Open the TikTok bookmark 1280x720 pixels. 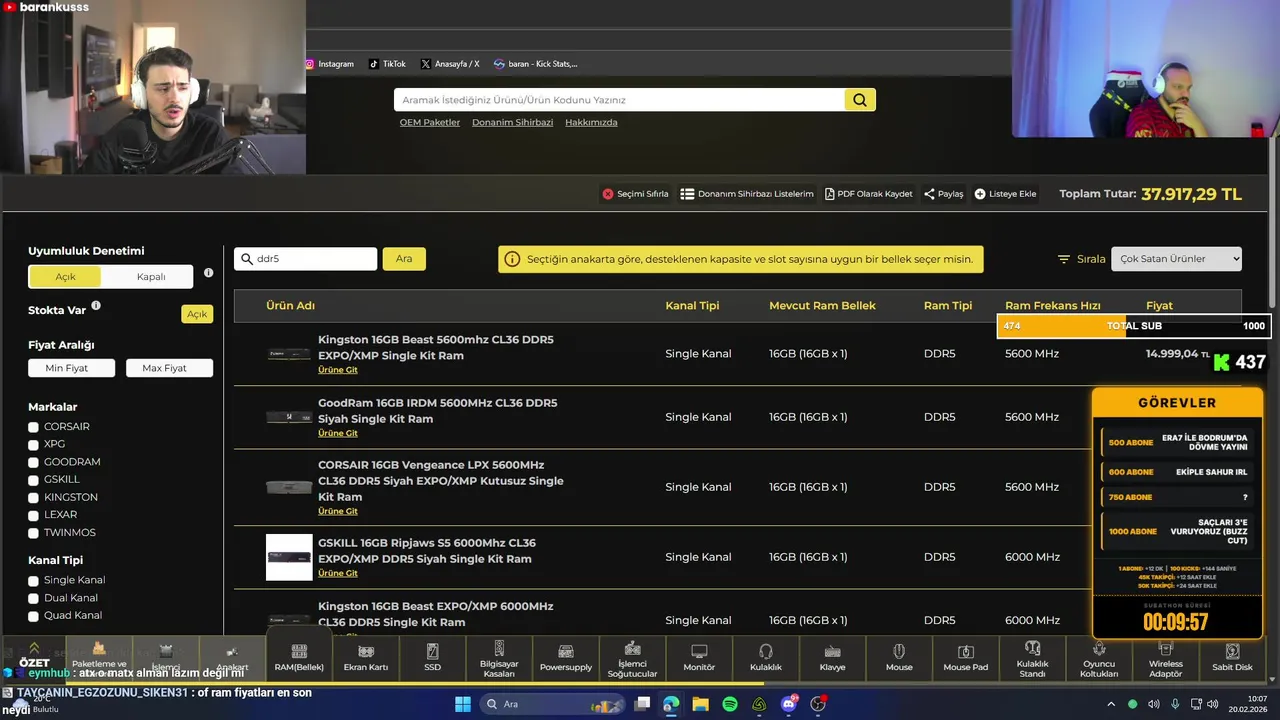pos(387,64)
